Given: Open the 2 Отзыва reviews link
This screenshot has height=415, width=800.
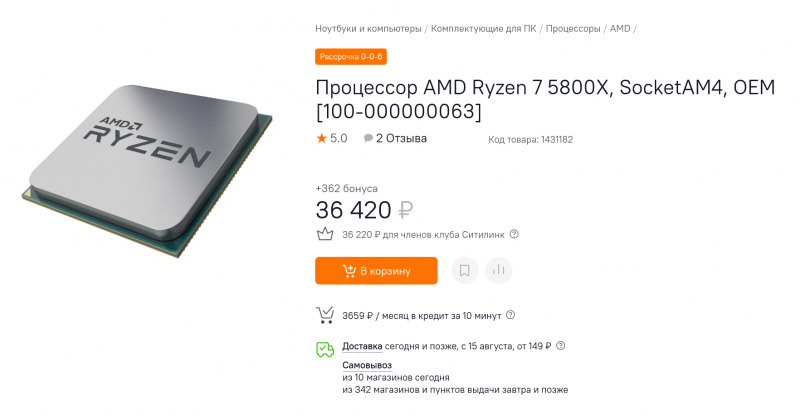Looking at the screenshot, I should (401, 138).
